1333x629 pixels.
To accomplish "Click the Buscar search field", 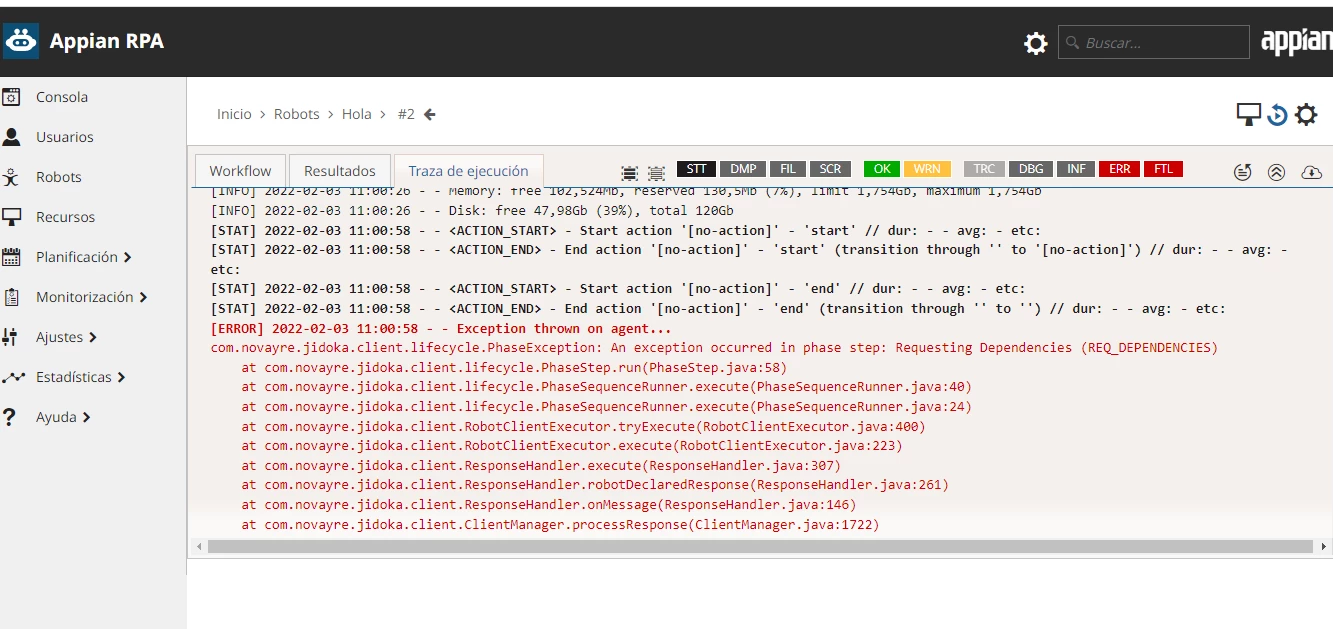I will coord(1153,42).
